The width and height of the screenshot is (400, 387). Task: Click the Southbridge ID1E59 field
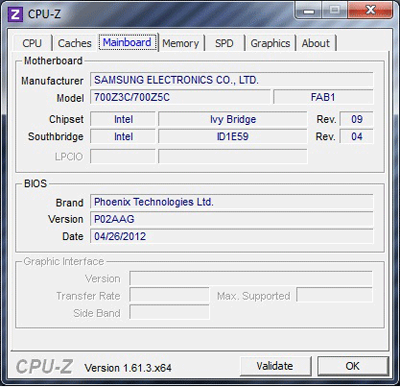tap(233, 137)
